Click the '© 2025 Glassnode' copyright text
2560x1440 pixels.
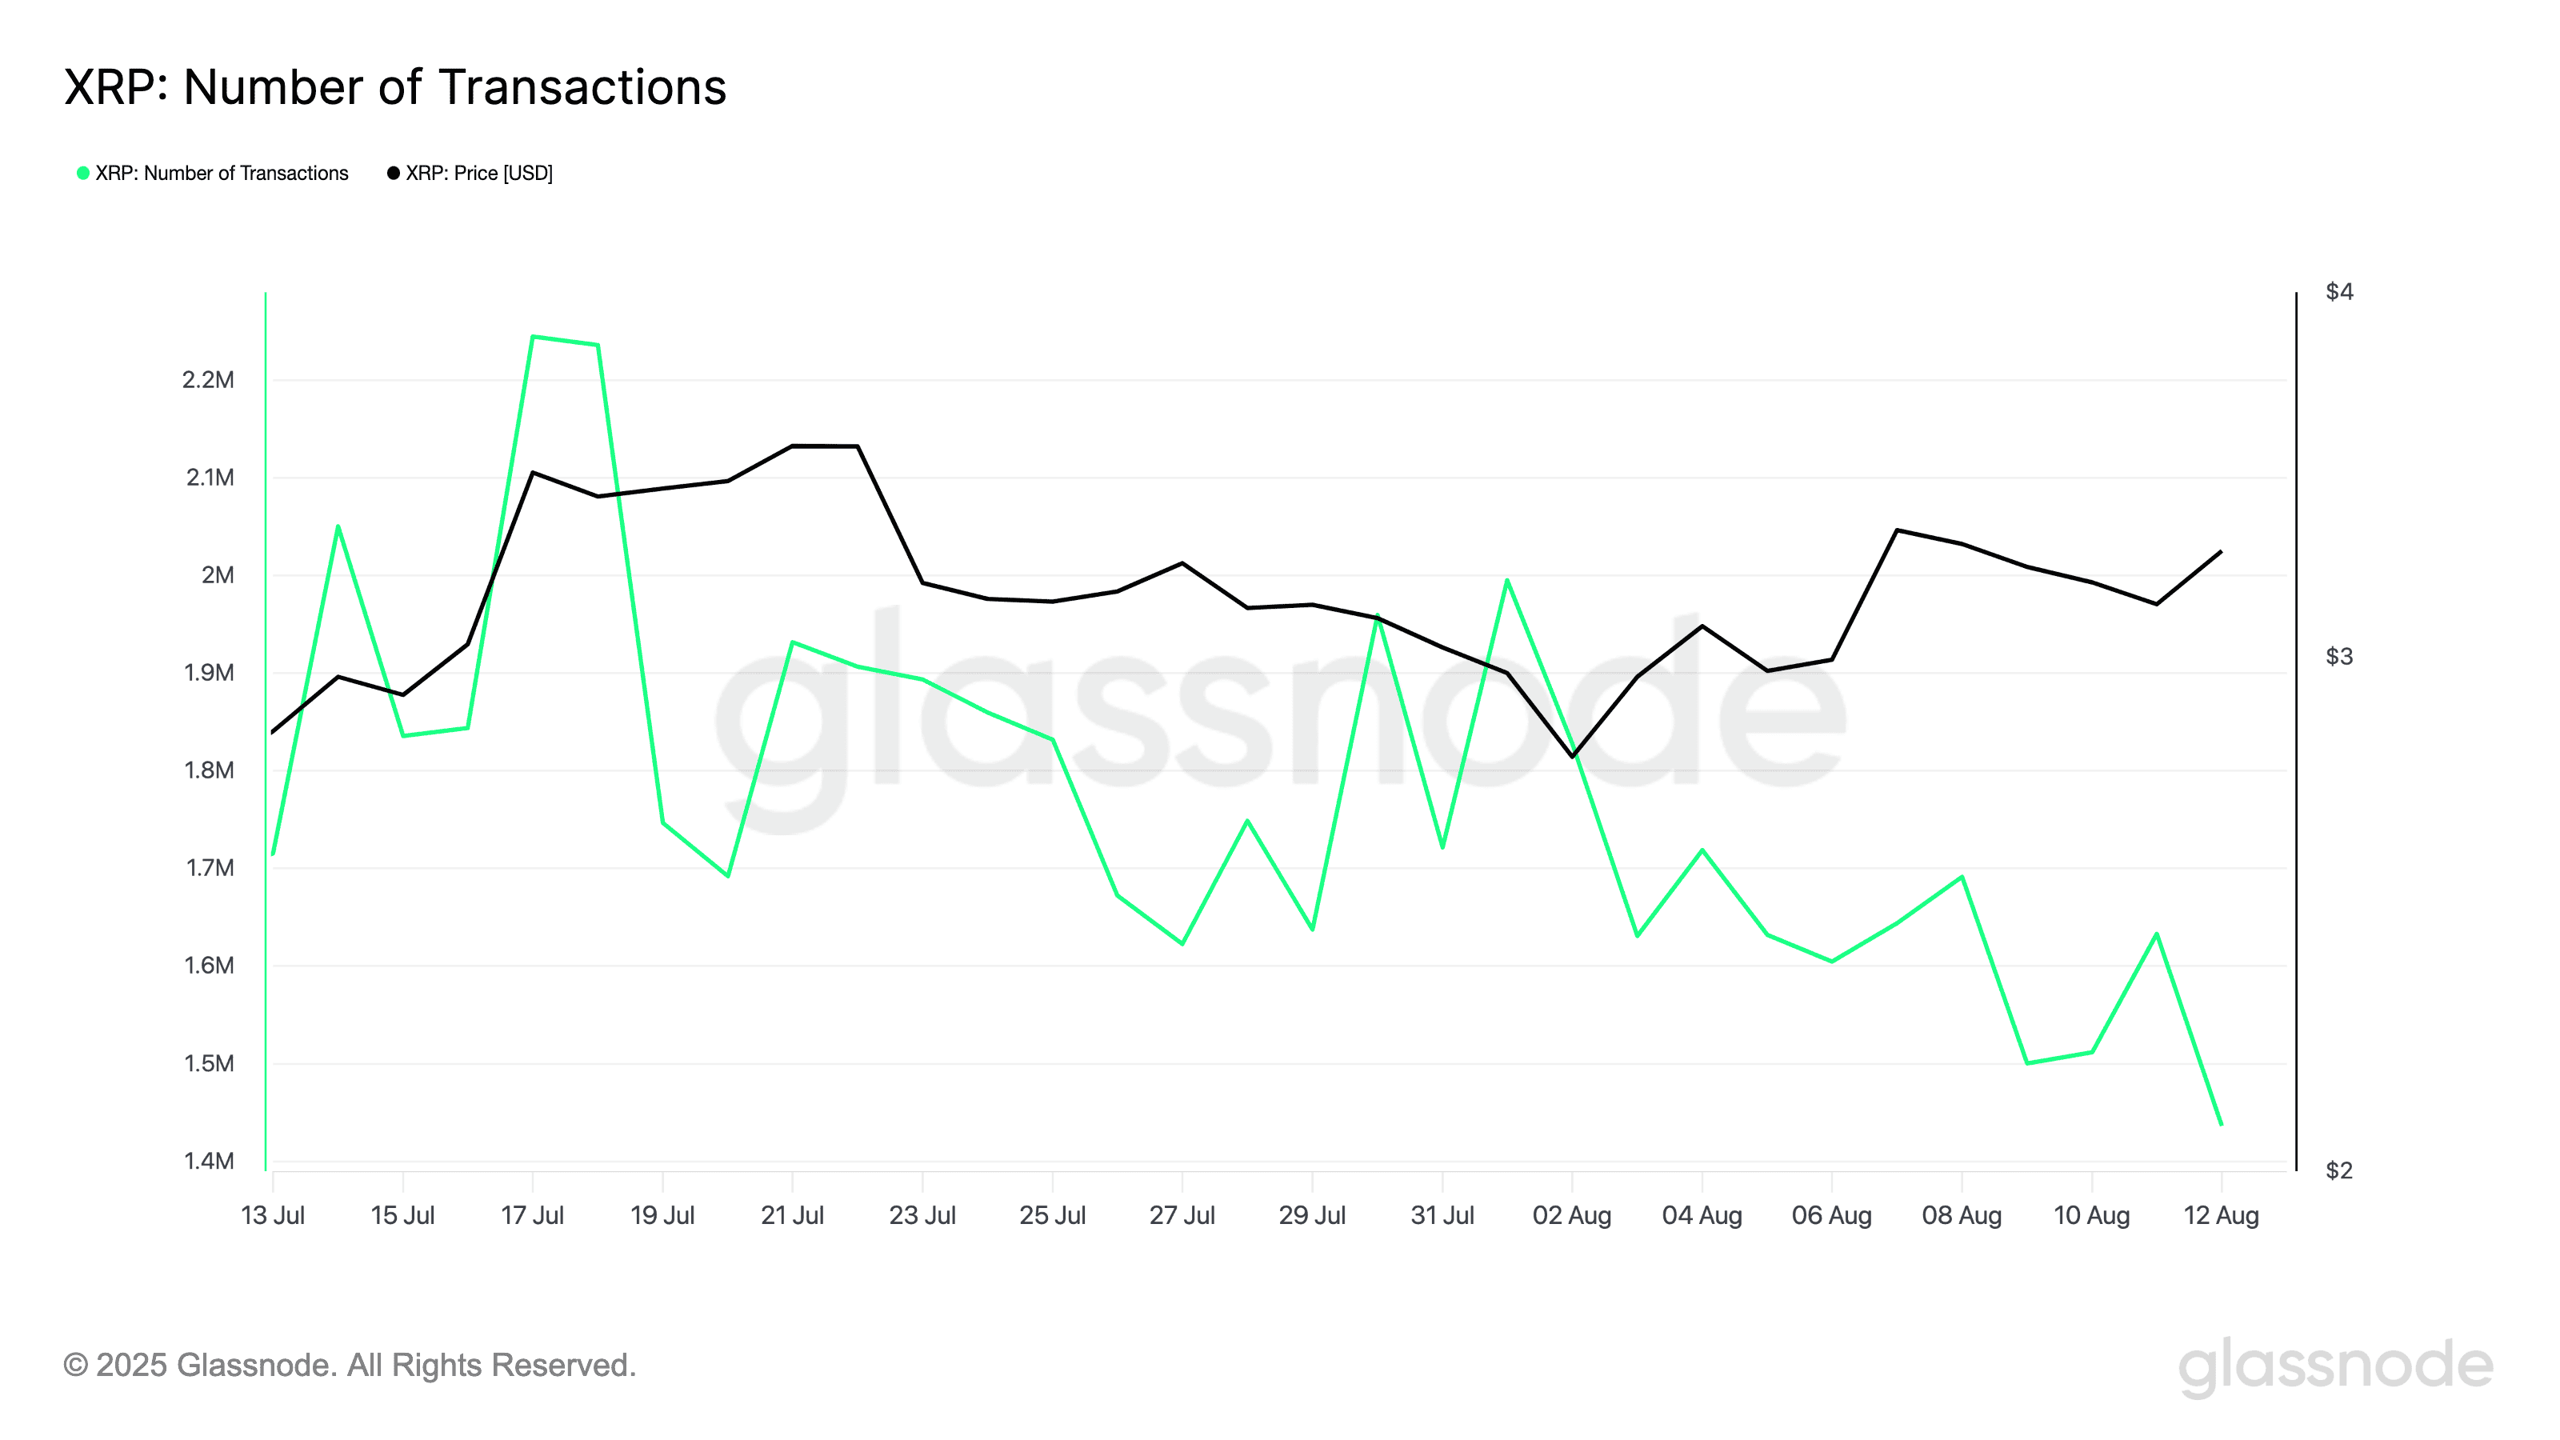[x=349, y=1365]
